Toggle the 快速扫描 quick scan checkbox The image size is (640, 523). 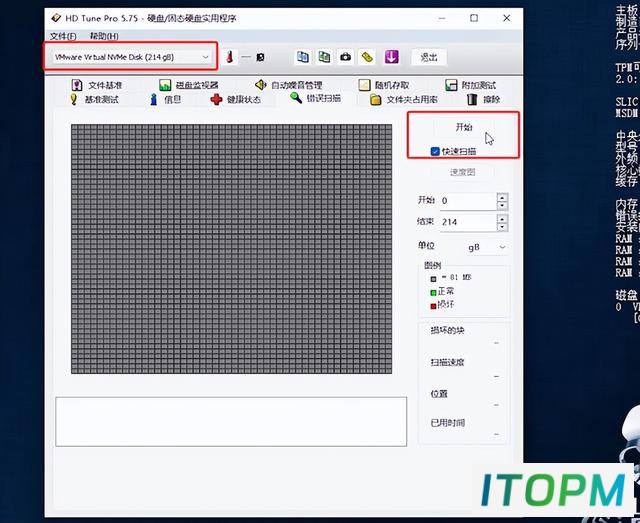[435, 151]
